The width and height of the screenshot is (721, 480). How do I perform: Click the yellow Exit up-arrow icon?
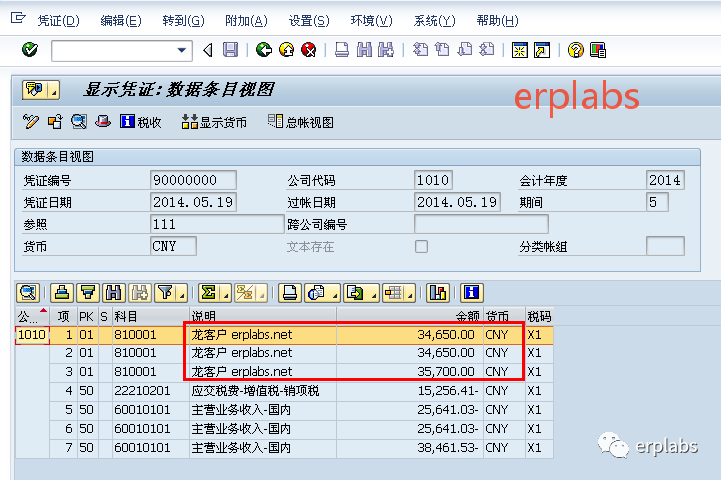coord(287,50)
